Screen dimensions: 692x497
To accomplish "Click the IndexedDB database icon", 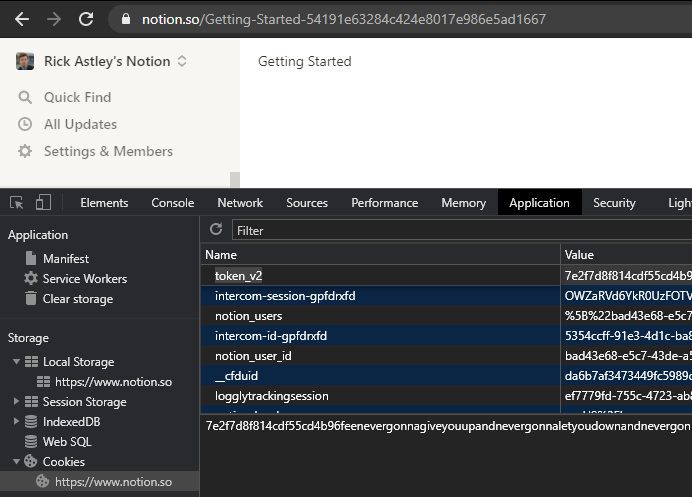I will tap(31, 422).
